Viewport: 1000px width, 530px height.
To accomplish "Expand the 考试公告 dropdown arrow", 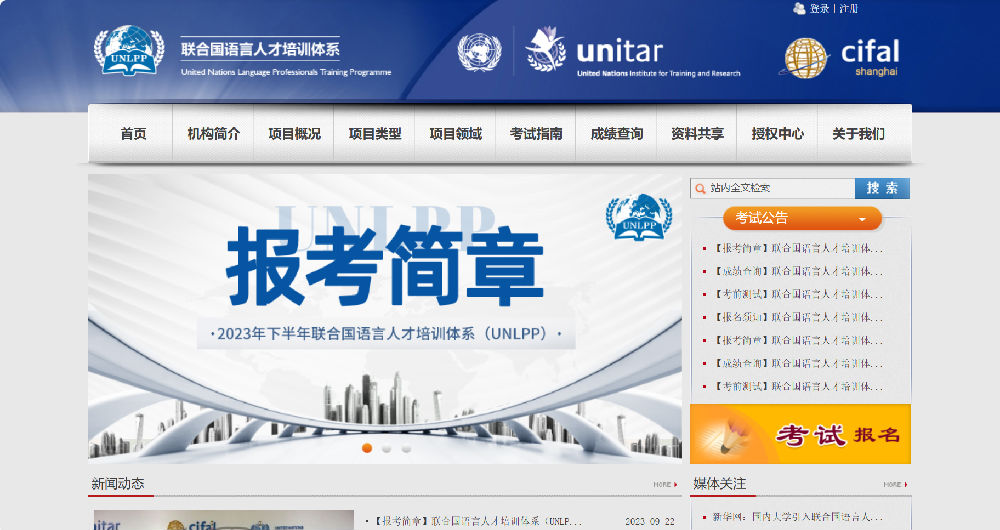I will click(x=862, y=219).
